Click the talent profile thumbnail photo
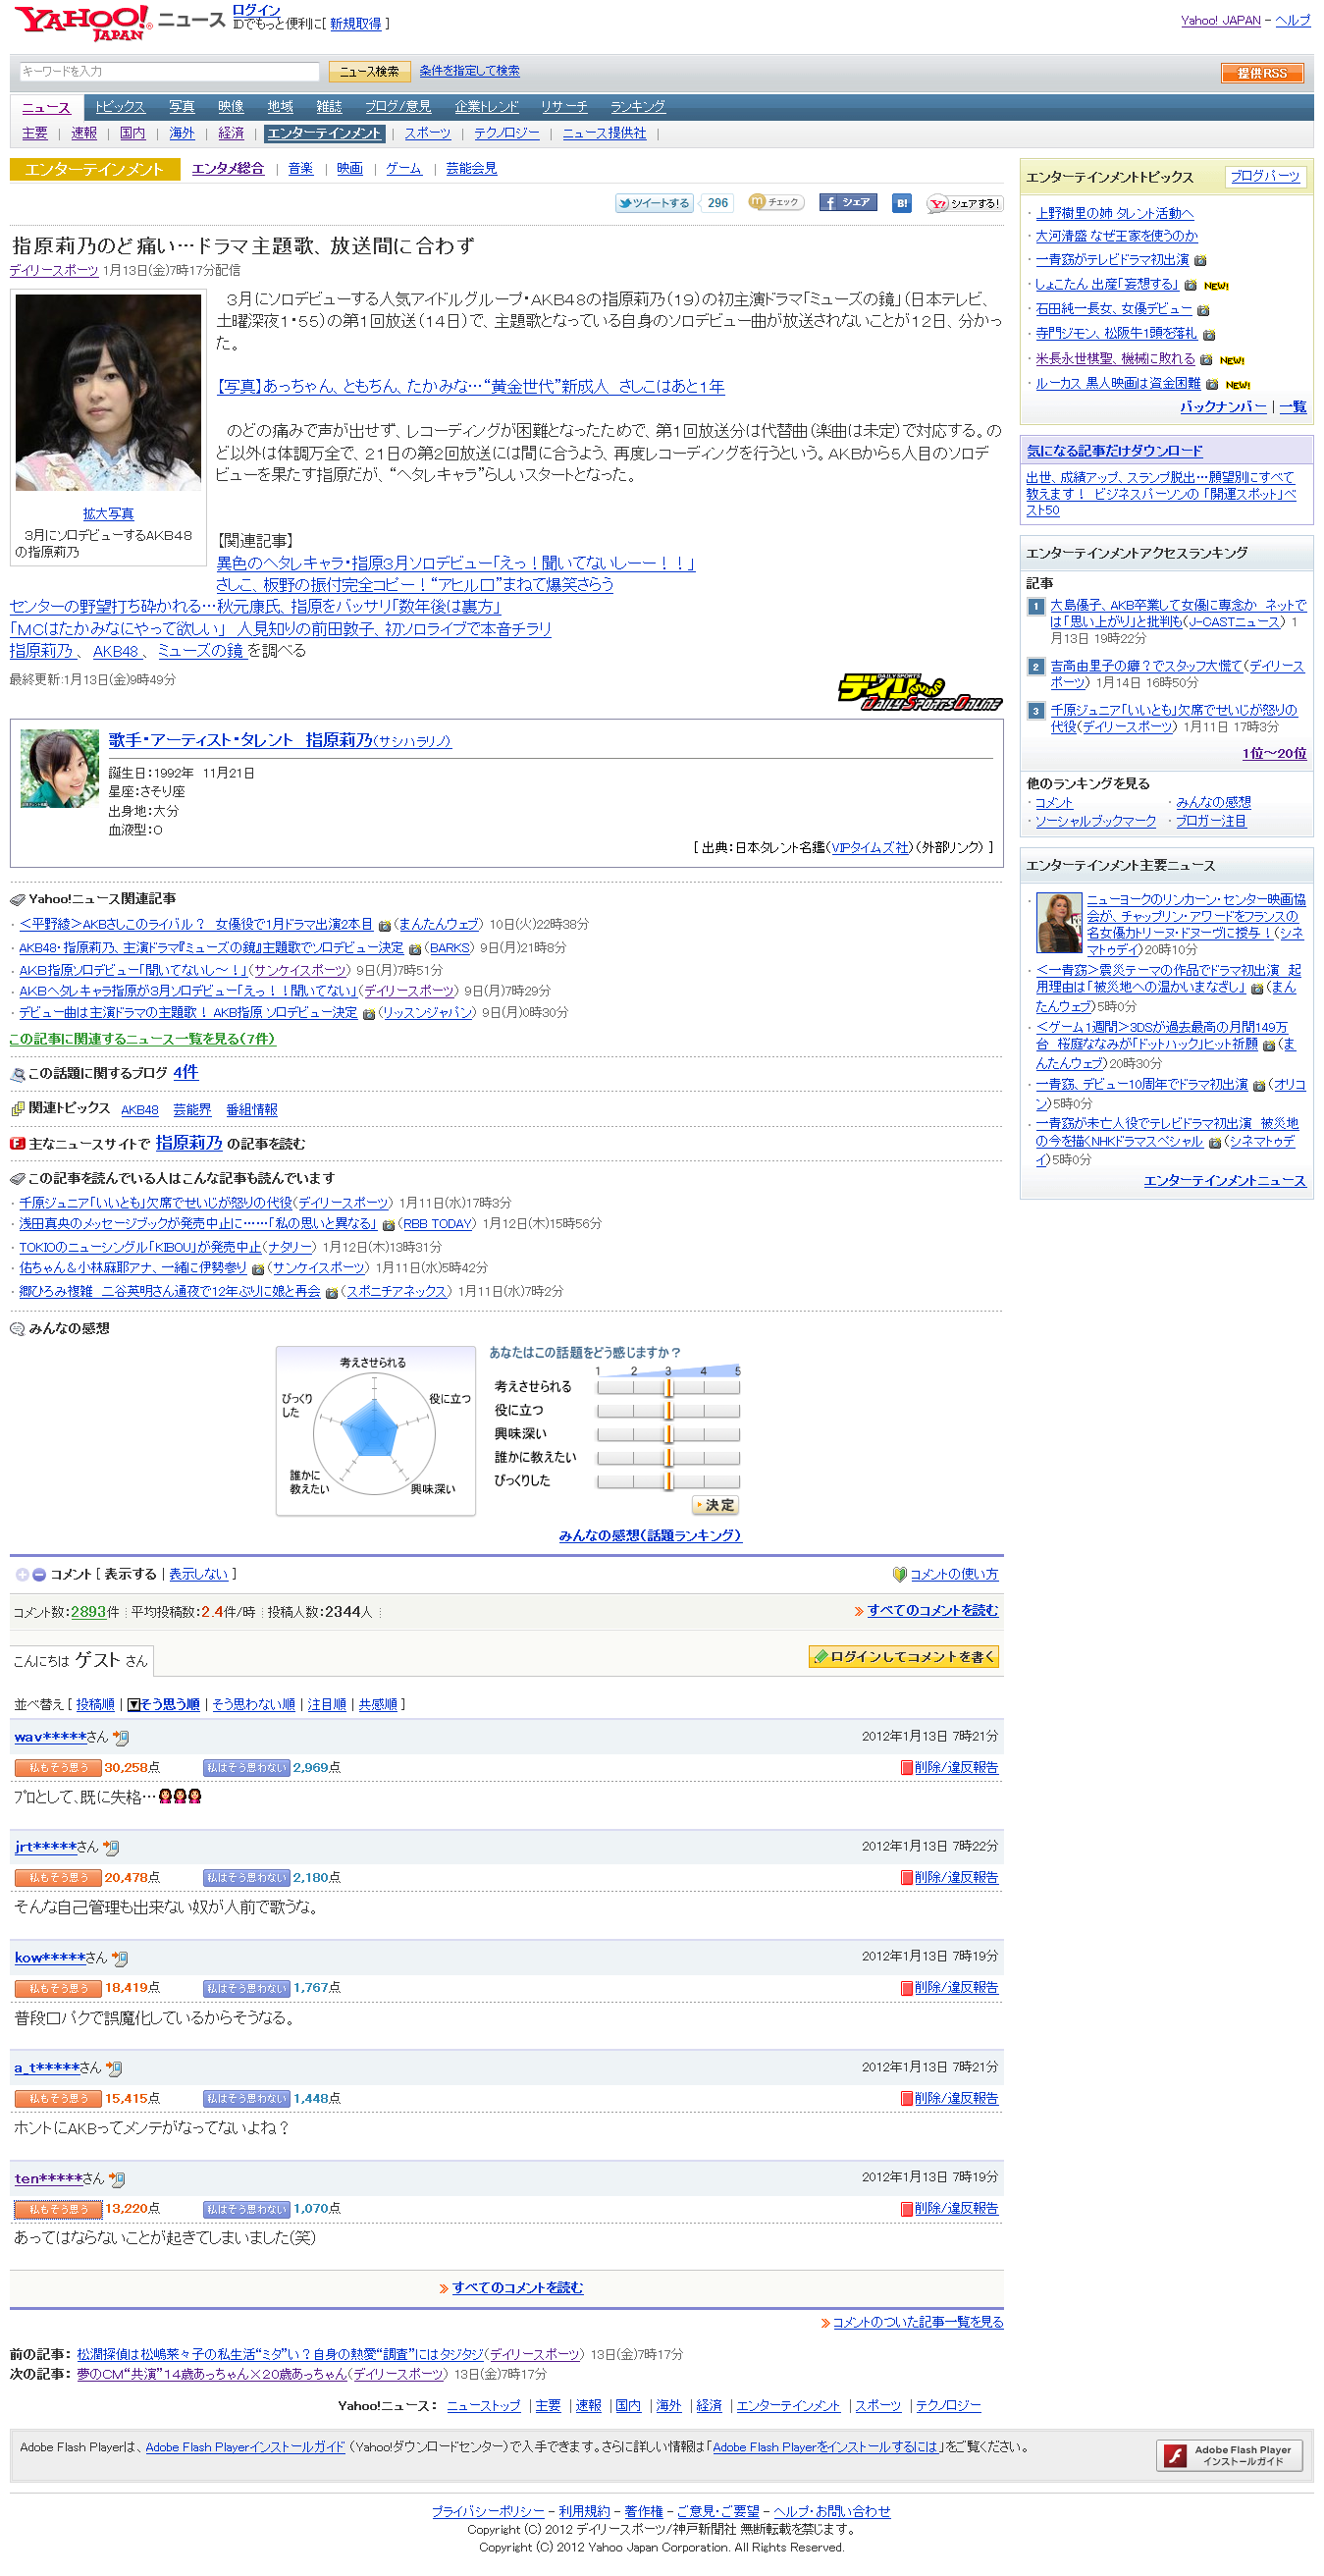The height and width of the screenshot is (2576, 1324). coord(60,768)
